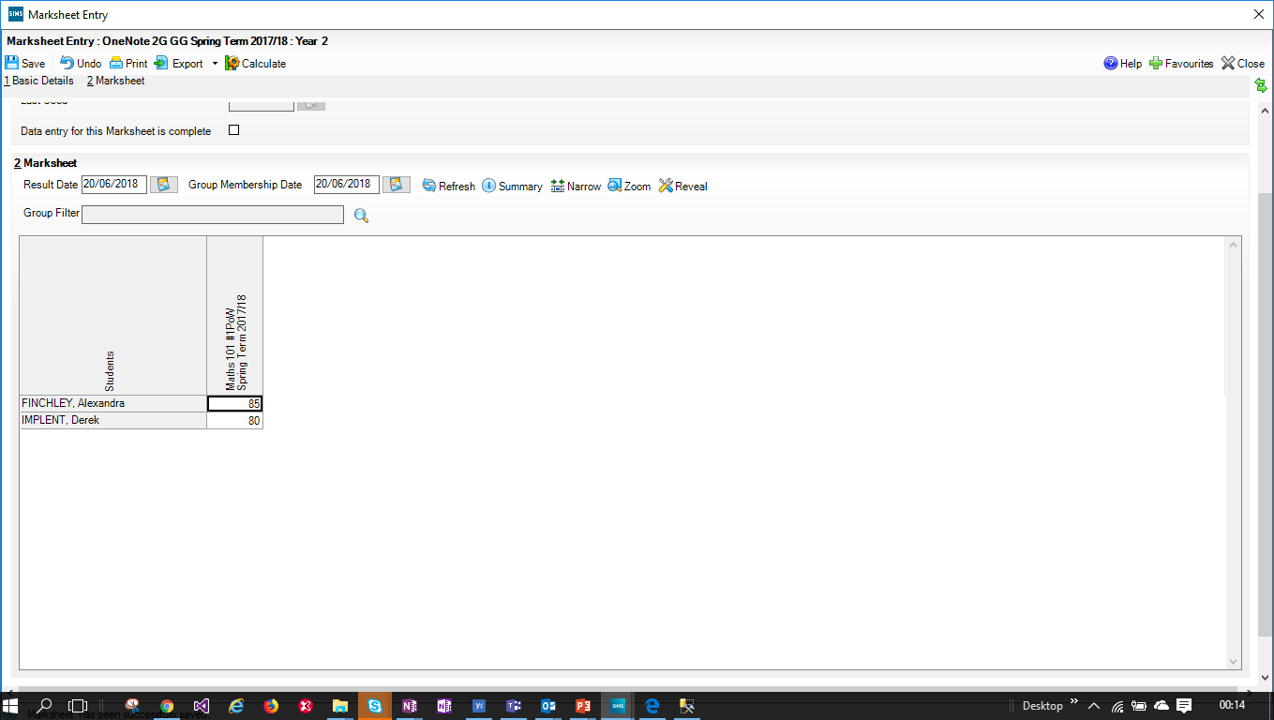This screenshot has height=720, width=1274.
Task: Undo the last marksheet change
Action: [x=80, y=63]
